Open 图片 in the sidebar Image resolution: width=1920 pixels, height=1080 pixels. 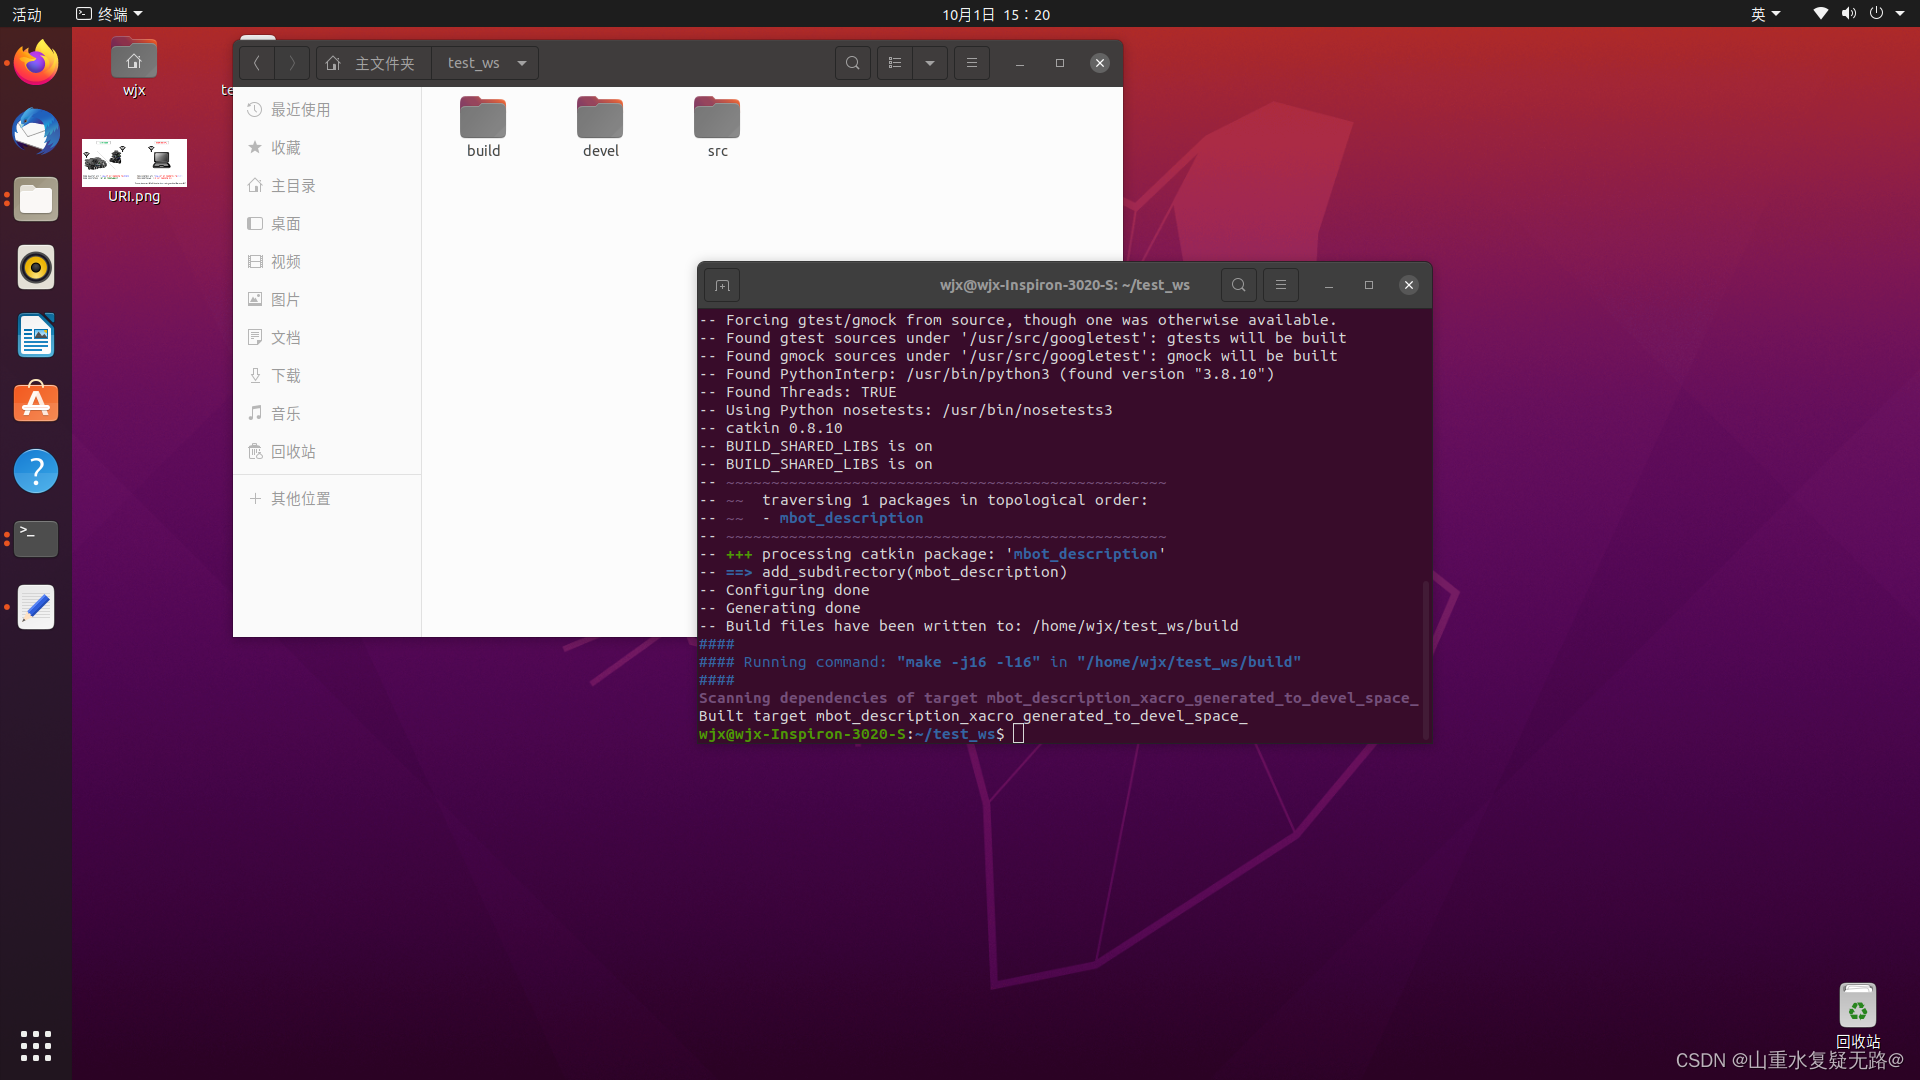pos(327,299)
